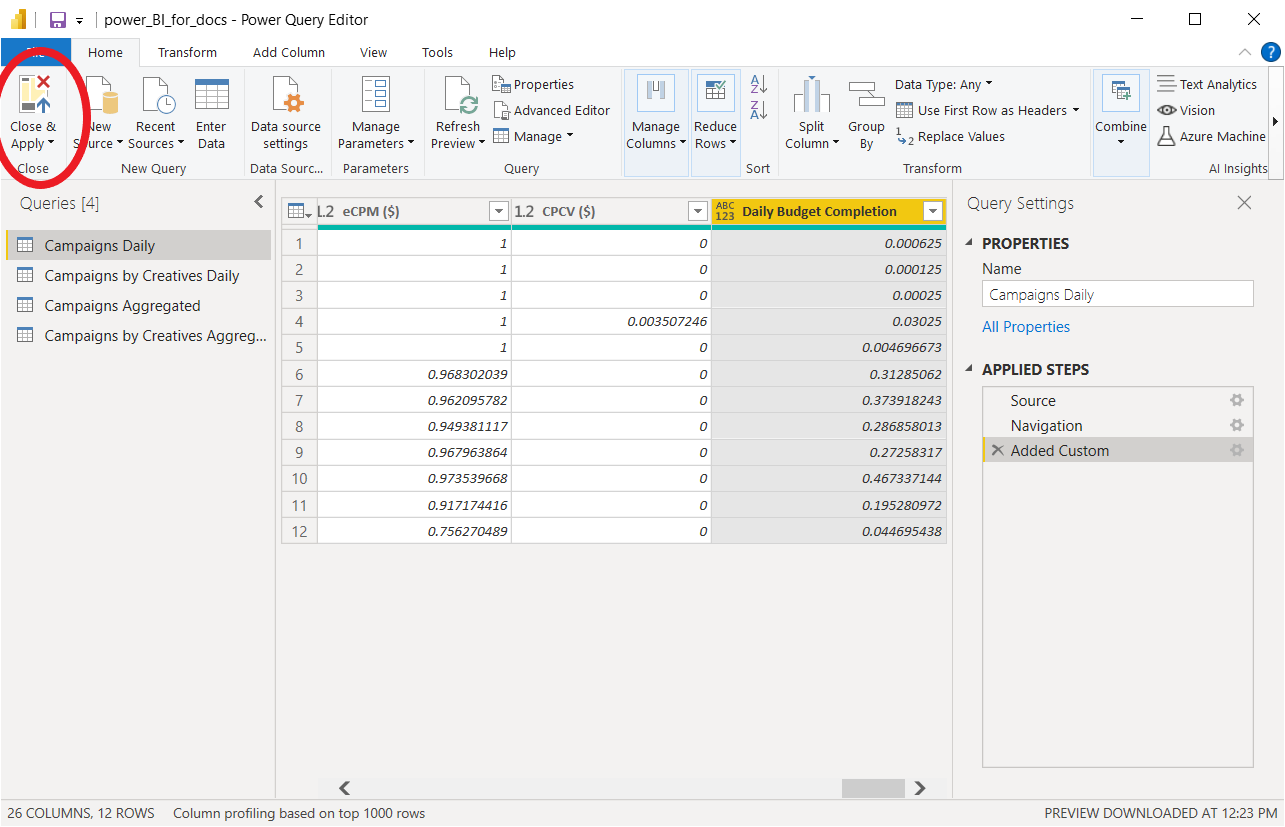
Task: Open the Add Column tab
Action: tap(288, 52)
